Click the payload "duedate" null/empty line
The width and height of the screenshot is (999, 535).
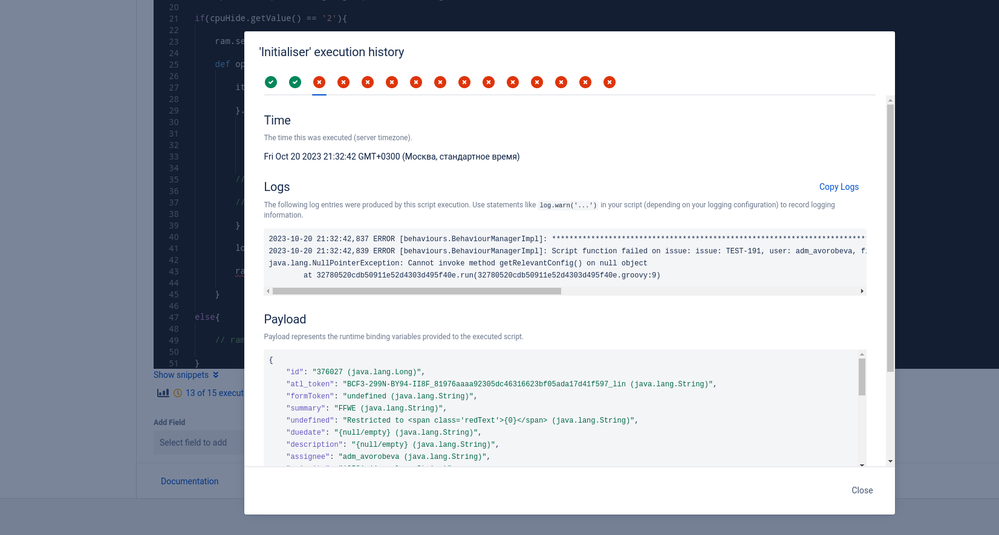[x=384, y=432]
